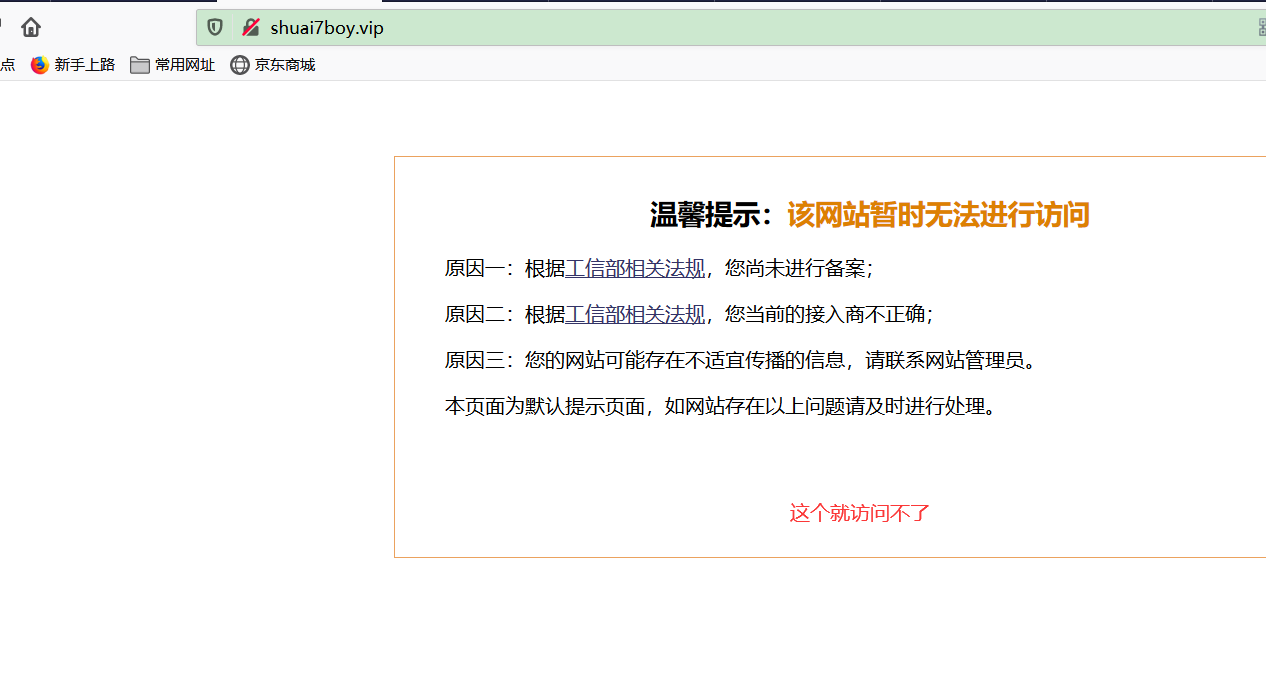Open the tracking protection shield icon
The image size is (1266, 676).
click(x=215, y=27)
